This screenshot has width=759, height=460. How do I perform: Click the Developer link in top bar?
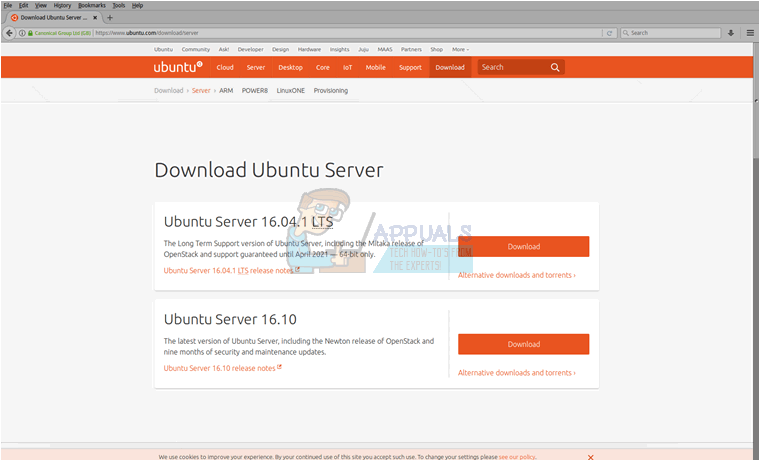point(250,49)
